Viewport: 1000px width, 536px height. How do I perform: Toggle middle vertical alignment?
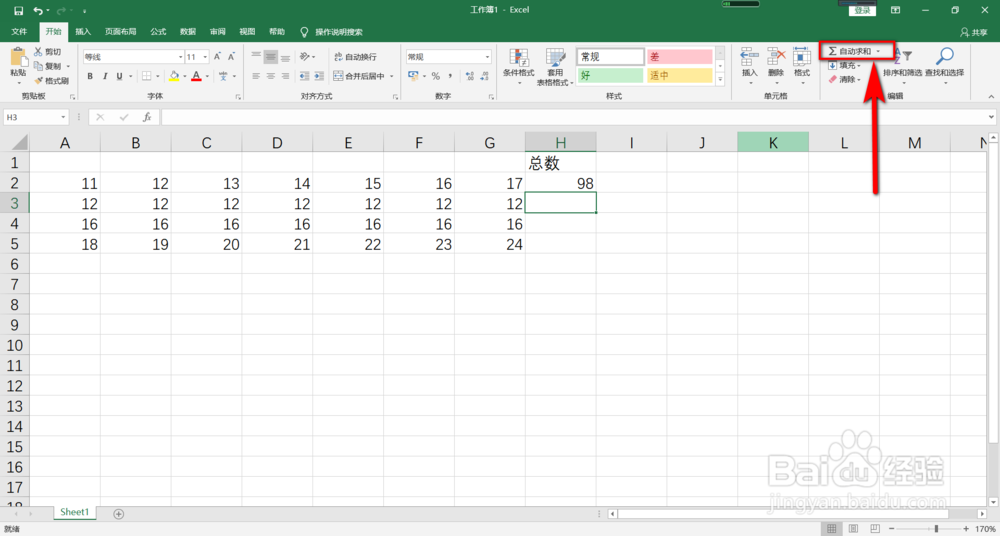point(271,56)
